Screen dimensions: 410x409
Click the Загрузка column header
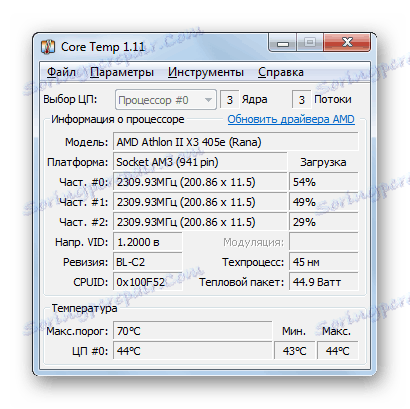(323, 162)
